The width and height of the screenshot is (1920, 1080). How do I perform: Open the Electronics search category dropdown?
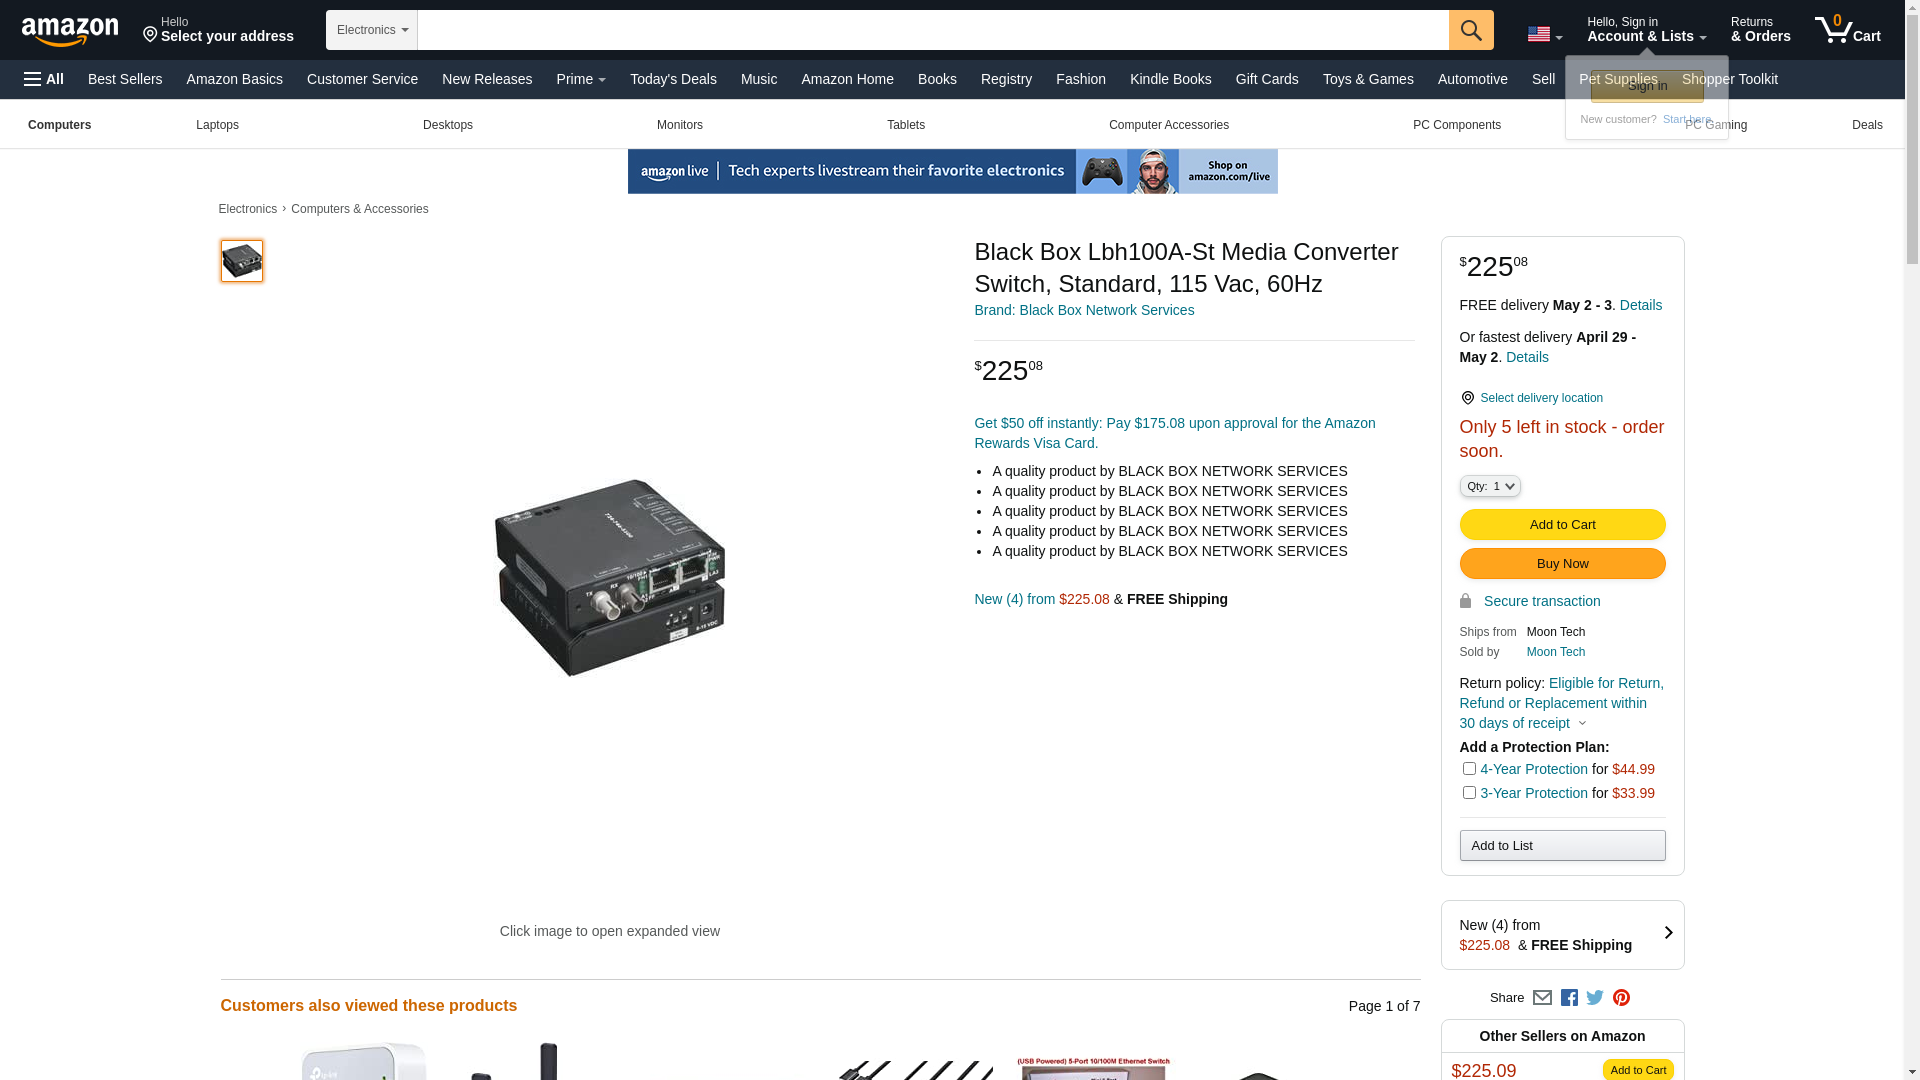372,30
